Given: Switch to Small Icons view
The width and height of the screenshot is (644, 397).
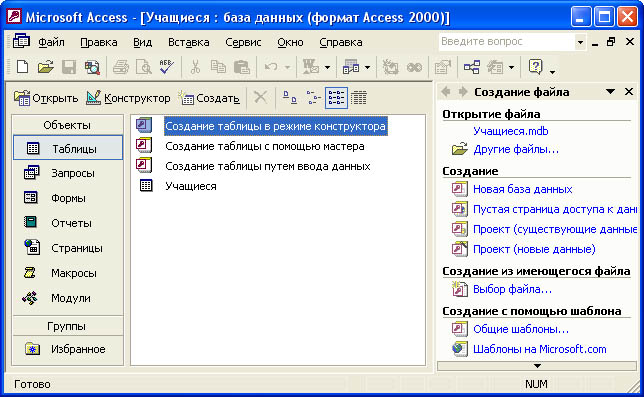Looking at the screenshot, I should pos(313,98).
